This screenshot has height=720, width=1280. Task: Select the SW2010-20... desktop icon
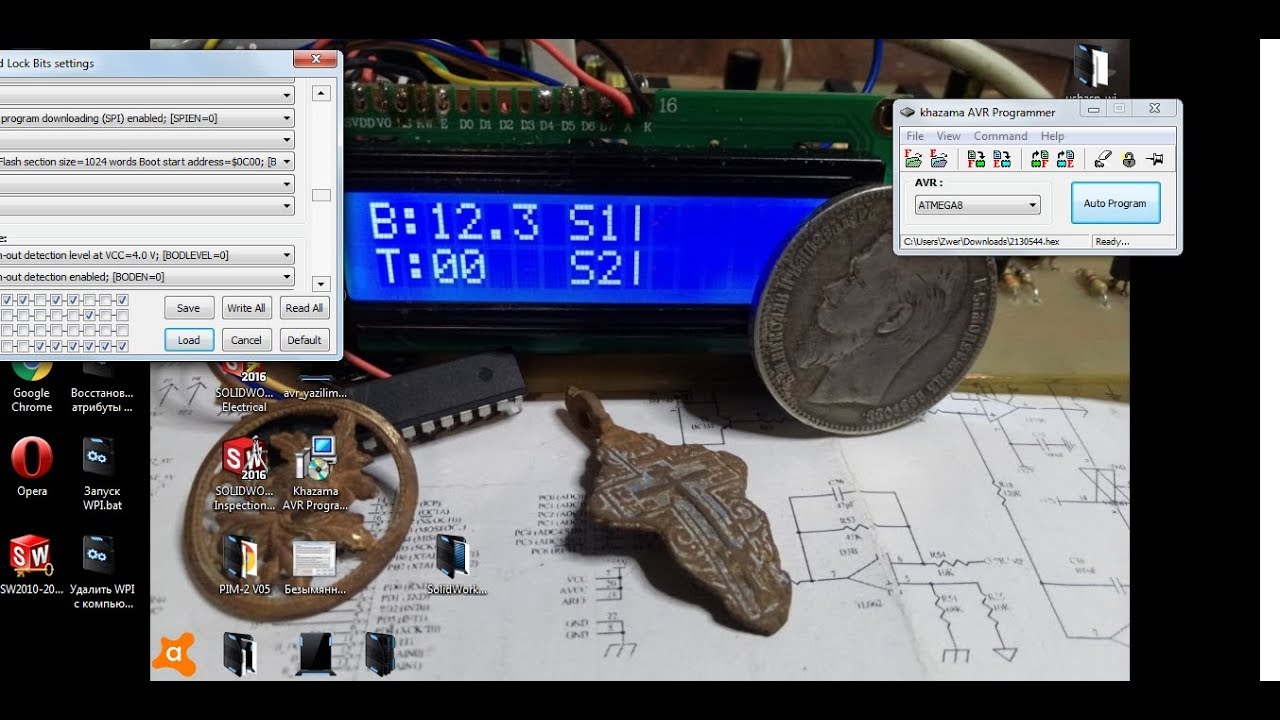pyautogui.click(x=32, y=565)
